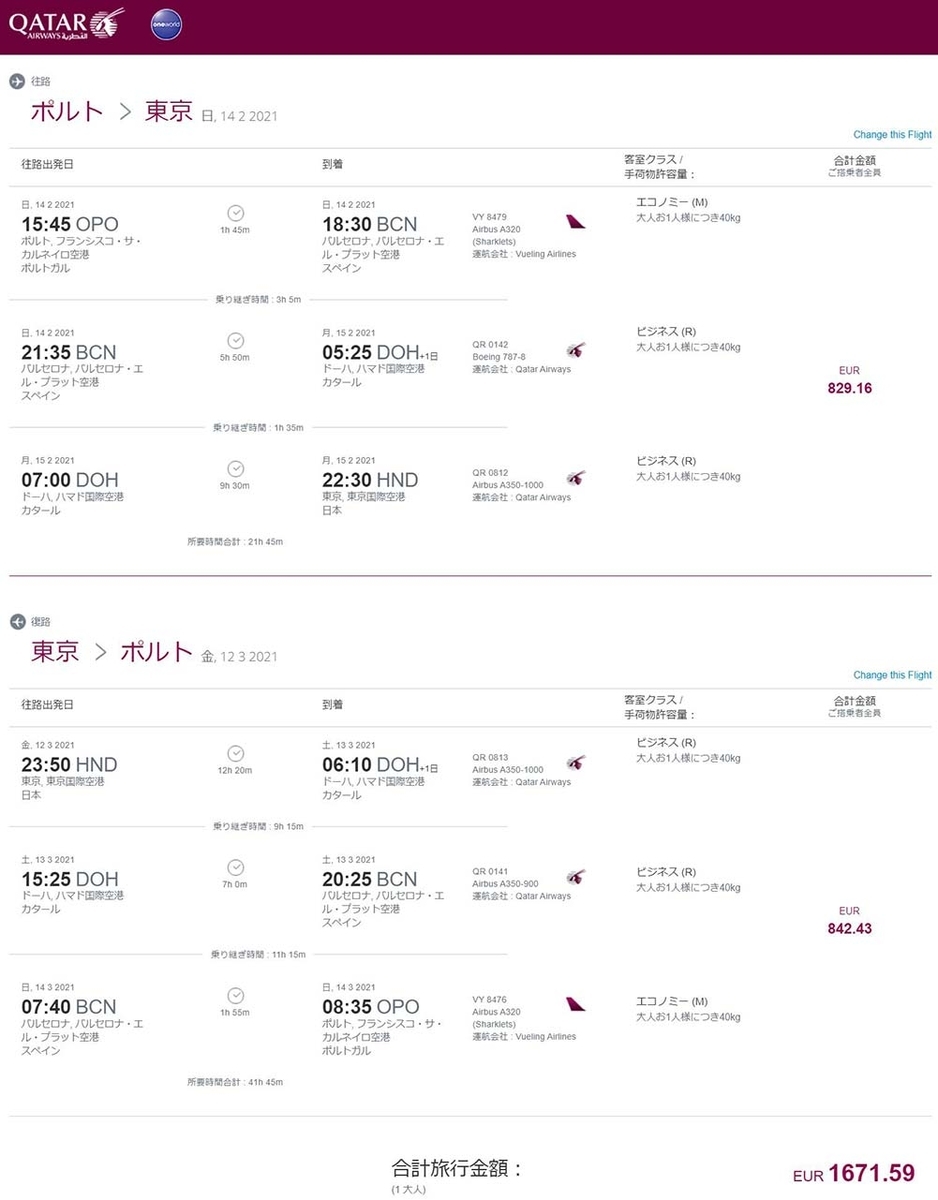Click the 08:35 OPO arrival time
This screenshot has height=1200, width=938.
coord(370,1007)
